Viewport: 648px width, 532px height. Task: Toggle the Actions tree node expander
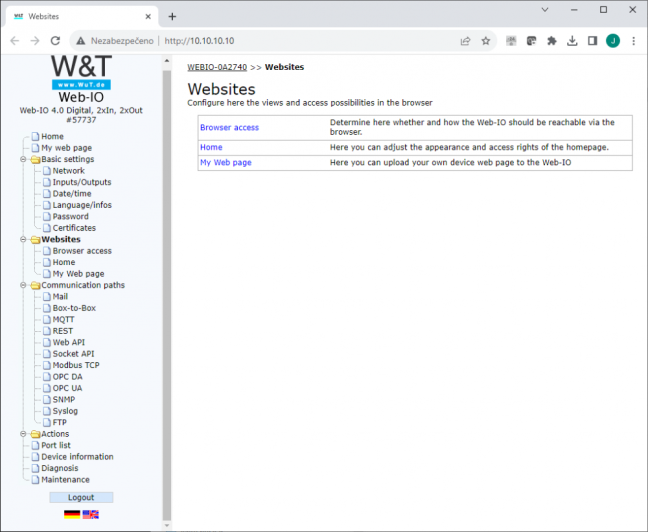click(x=23, y=434)
